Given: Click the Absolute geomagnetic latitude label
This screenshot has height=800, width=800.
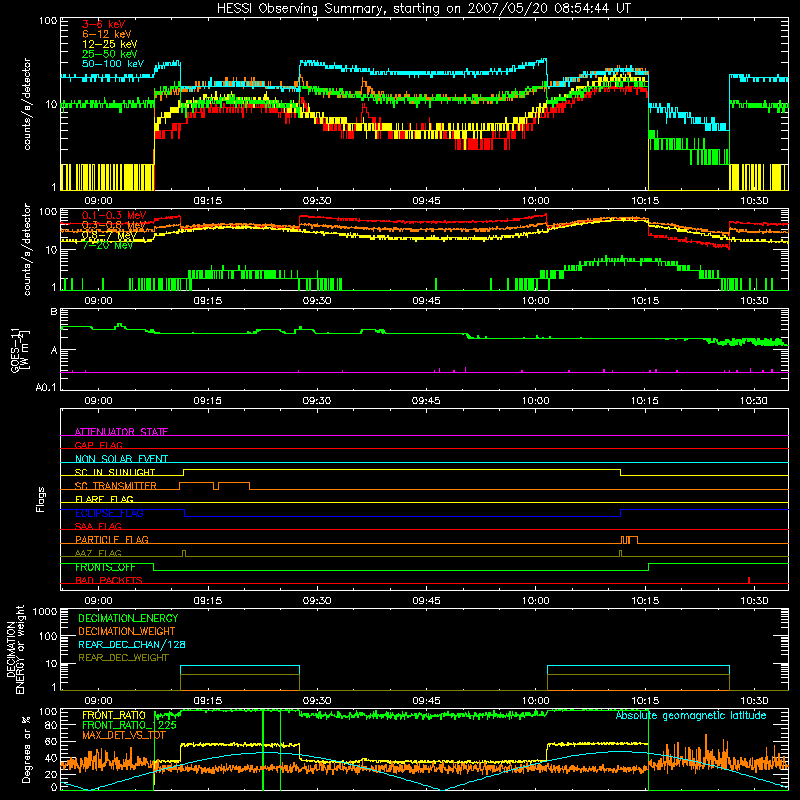Looking at the screenshot, I should point(691,715).
